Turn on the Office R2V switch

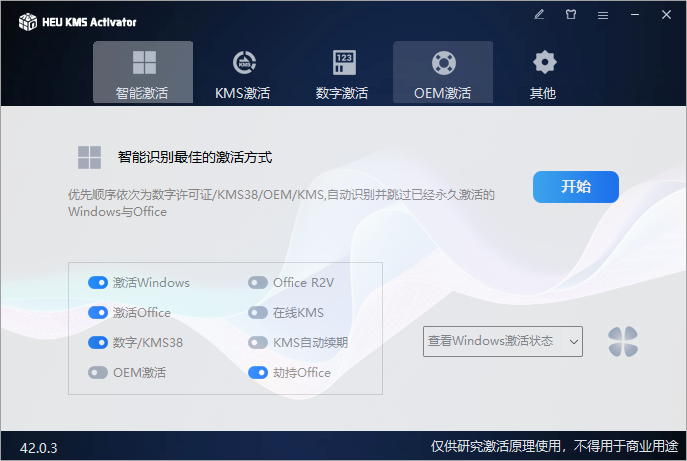click(258, 283)
